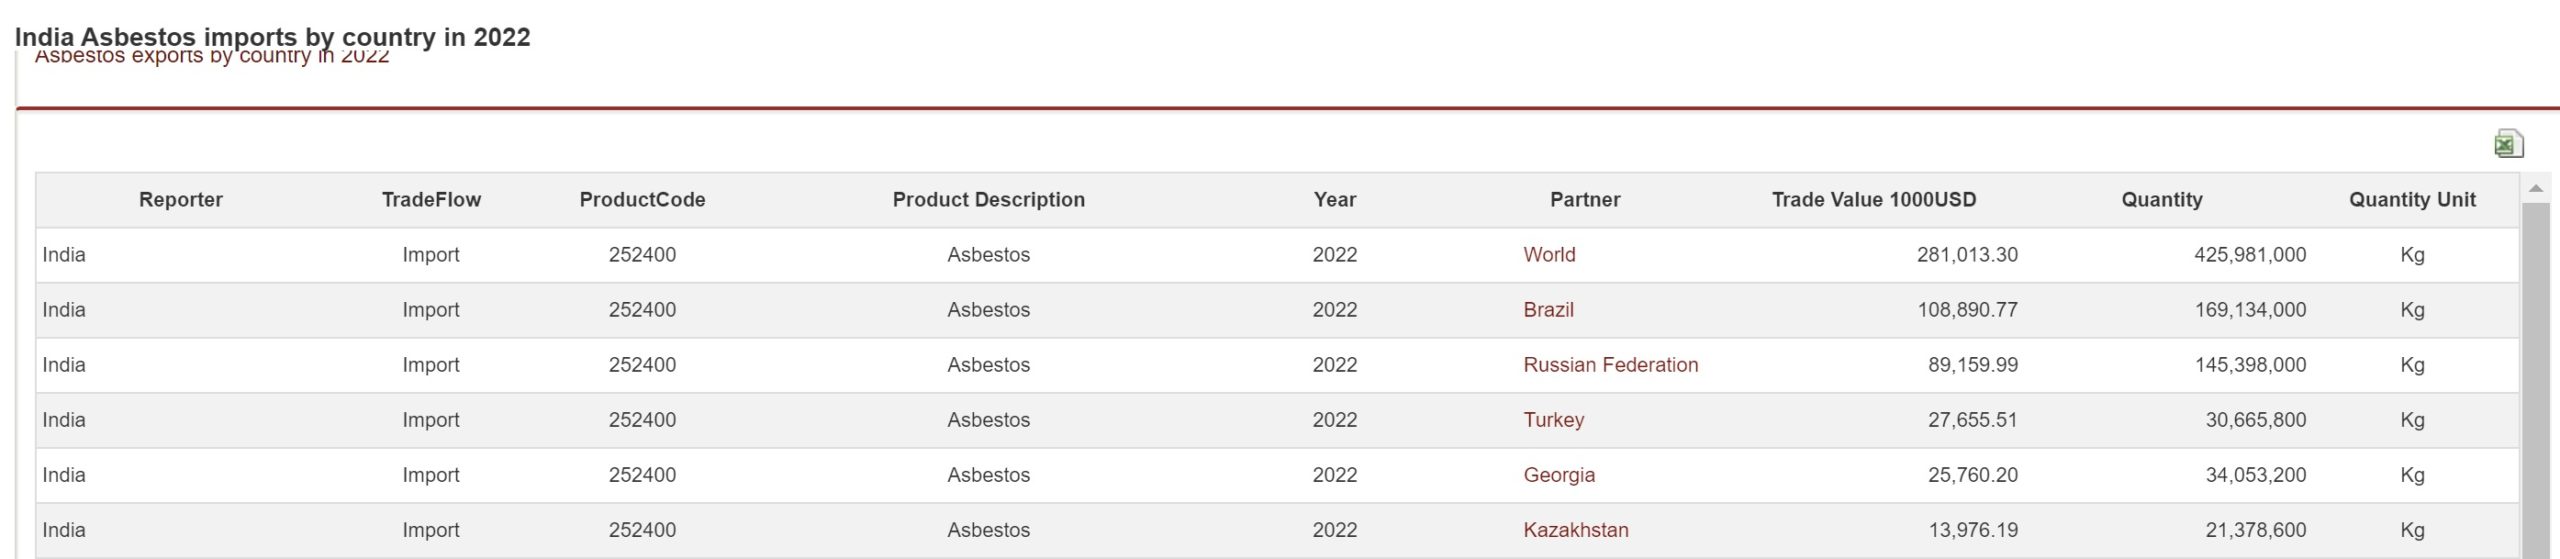Sort by the Quantity column header
The height and width of the screenshot is (559, 2560).
2162,200
